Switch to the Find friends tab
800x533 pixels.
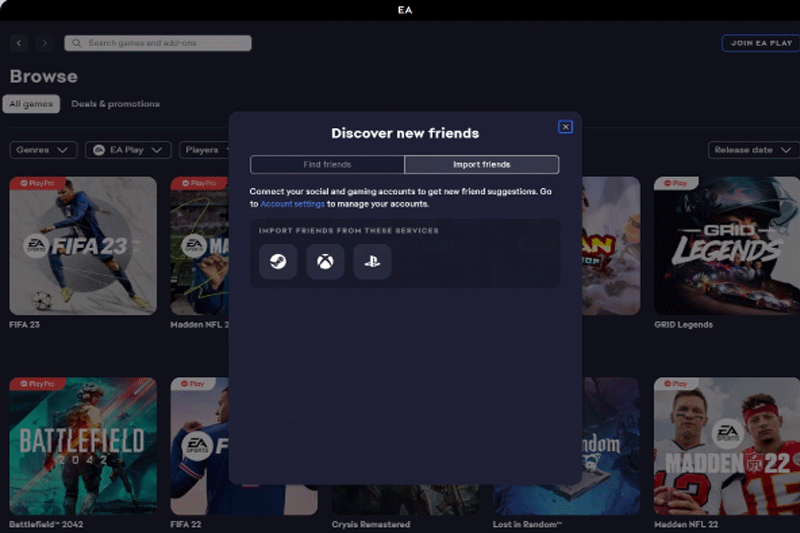coord(327,165)
